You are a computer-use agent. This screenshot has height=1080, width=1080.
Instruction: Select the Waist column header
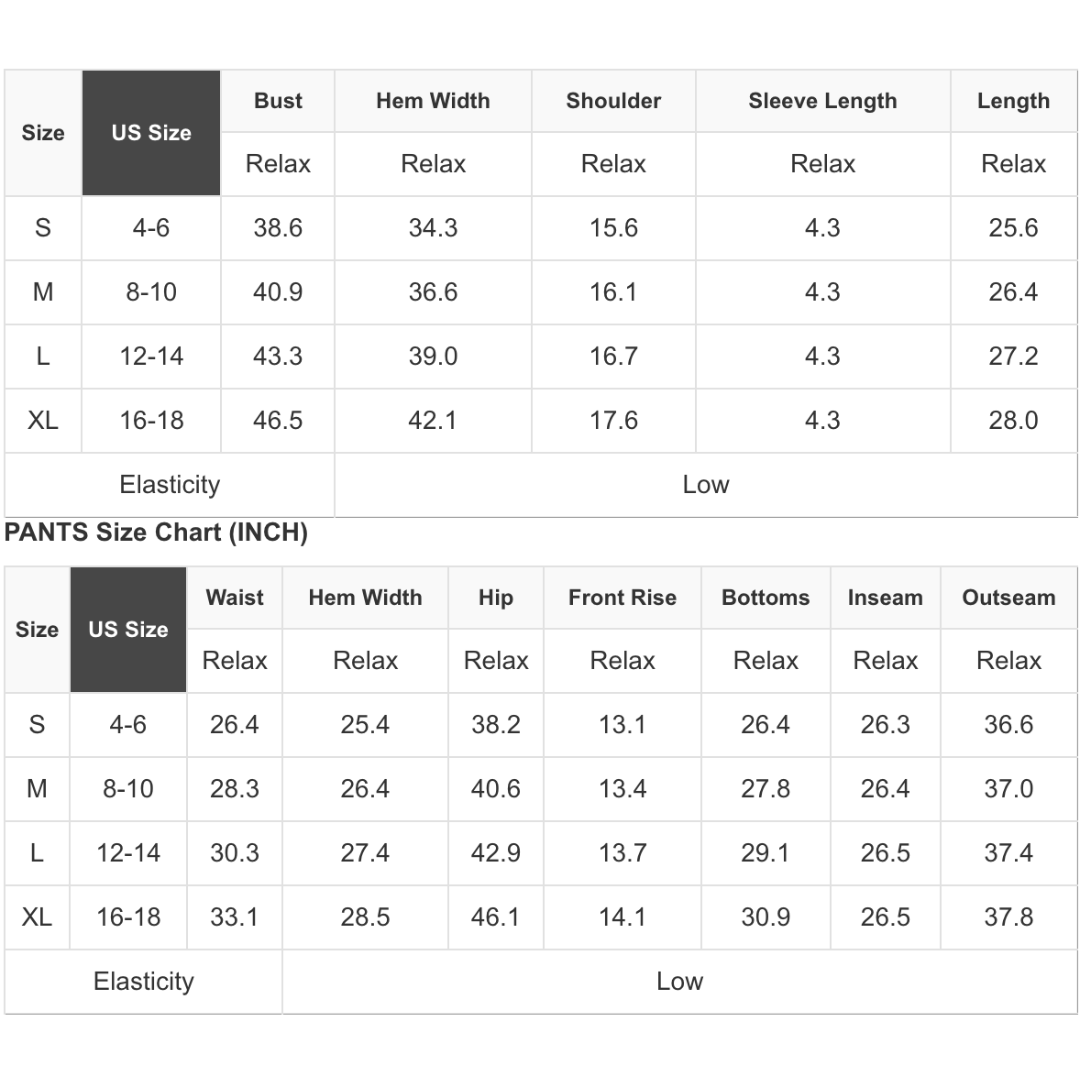point(235,598)
